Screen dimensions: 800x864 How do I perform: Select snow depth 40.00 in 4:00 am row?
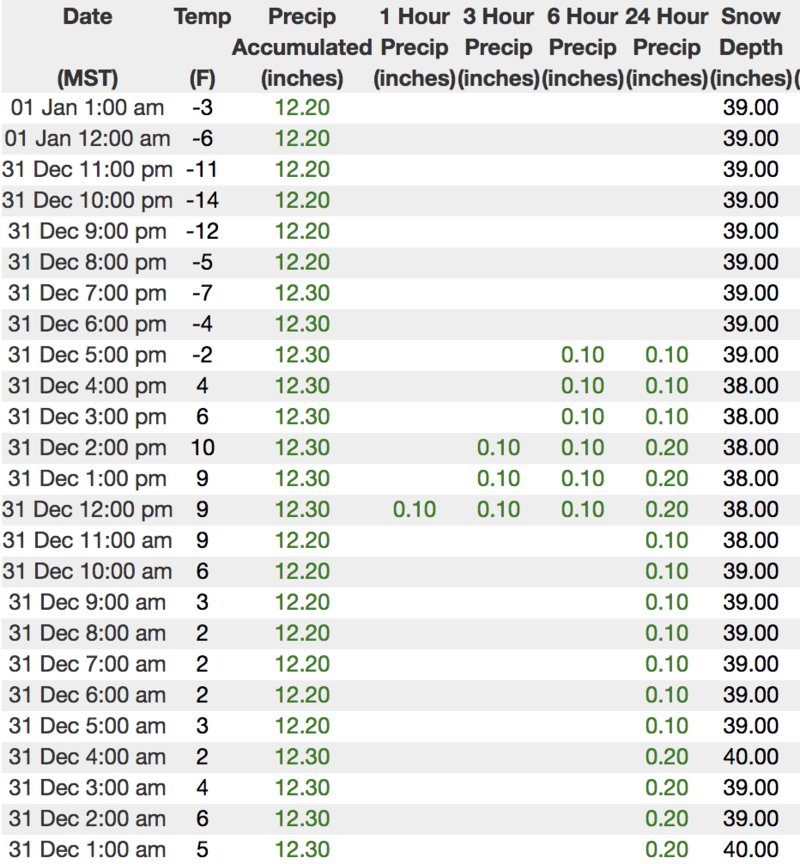[x=750, y=757]
